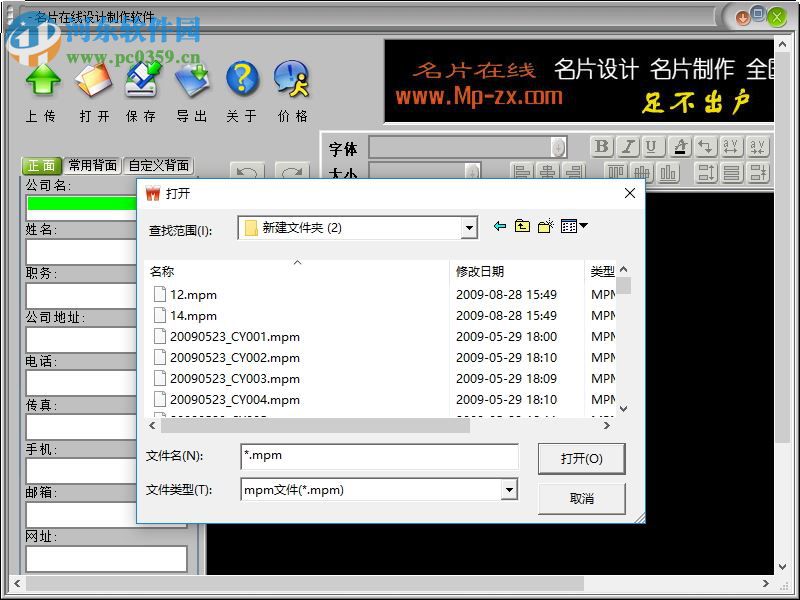
Task: Click the 导出 export icon
Action: pyautogui.click(x=192, y=80)
